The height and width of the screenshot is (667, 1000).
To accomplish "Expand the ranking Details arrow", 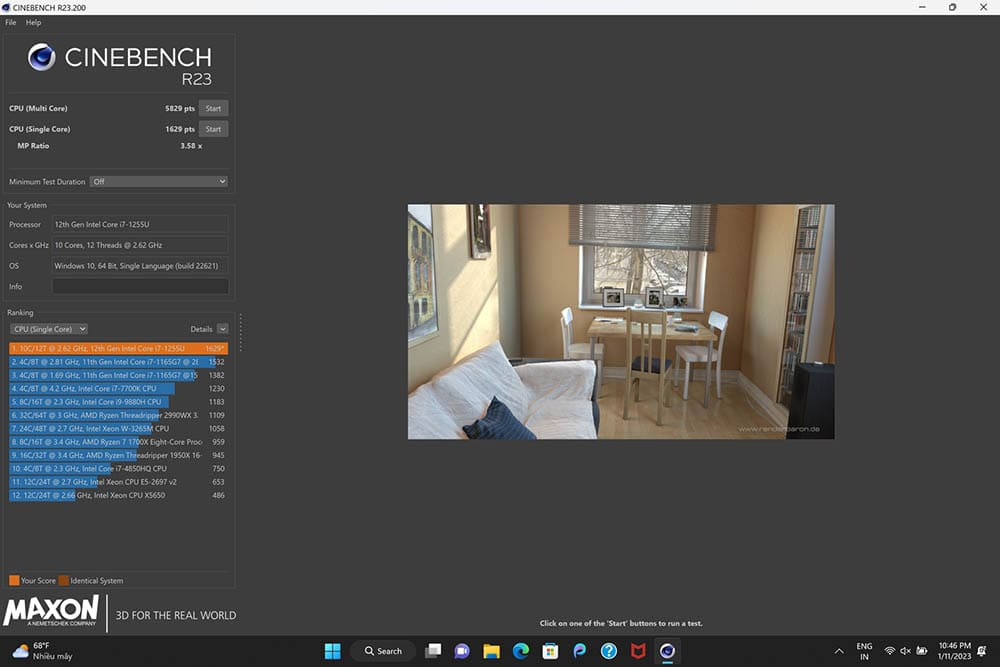I will (x=222, y=329).
